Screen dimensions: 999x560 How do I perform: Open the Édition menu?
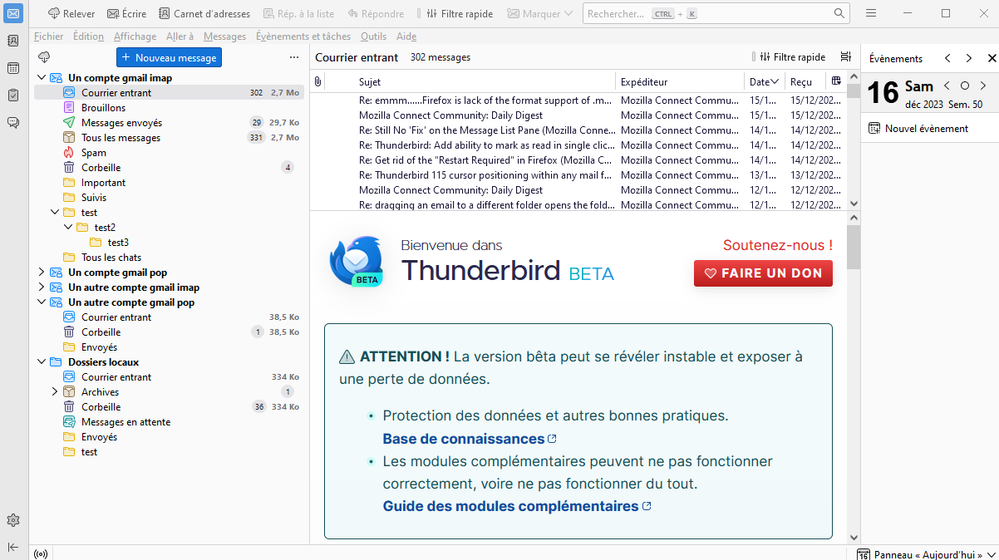[89, 36]
